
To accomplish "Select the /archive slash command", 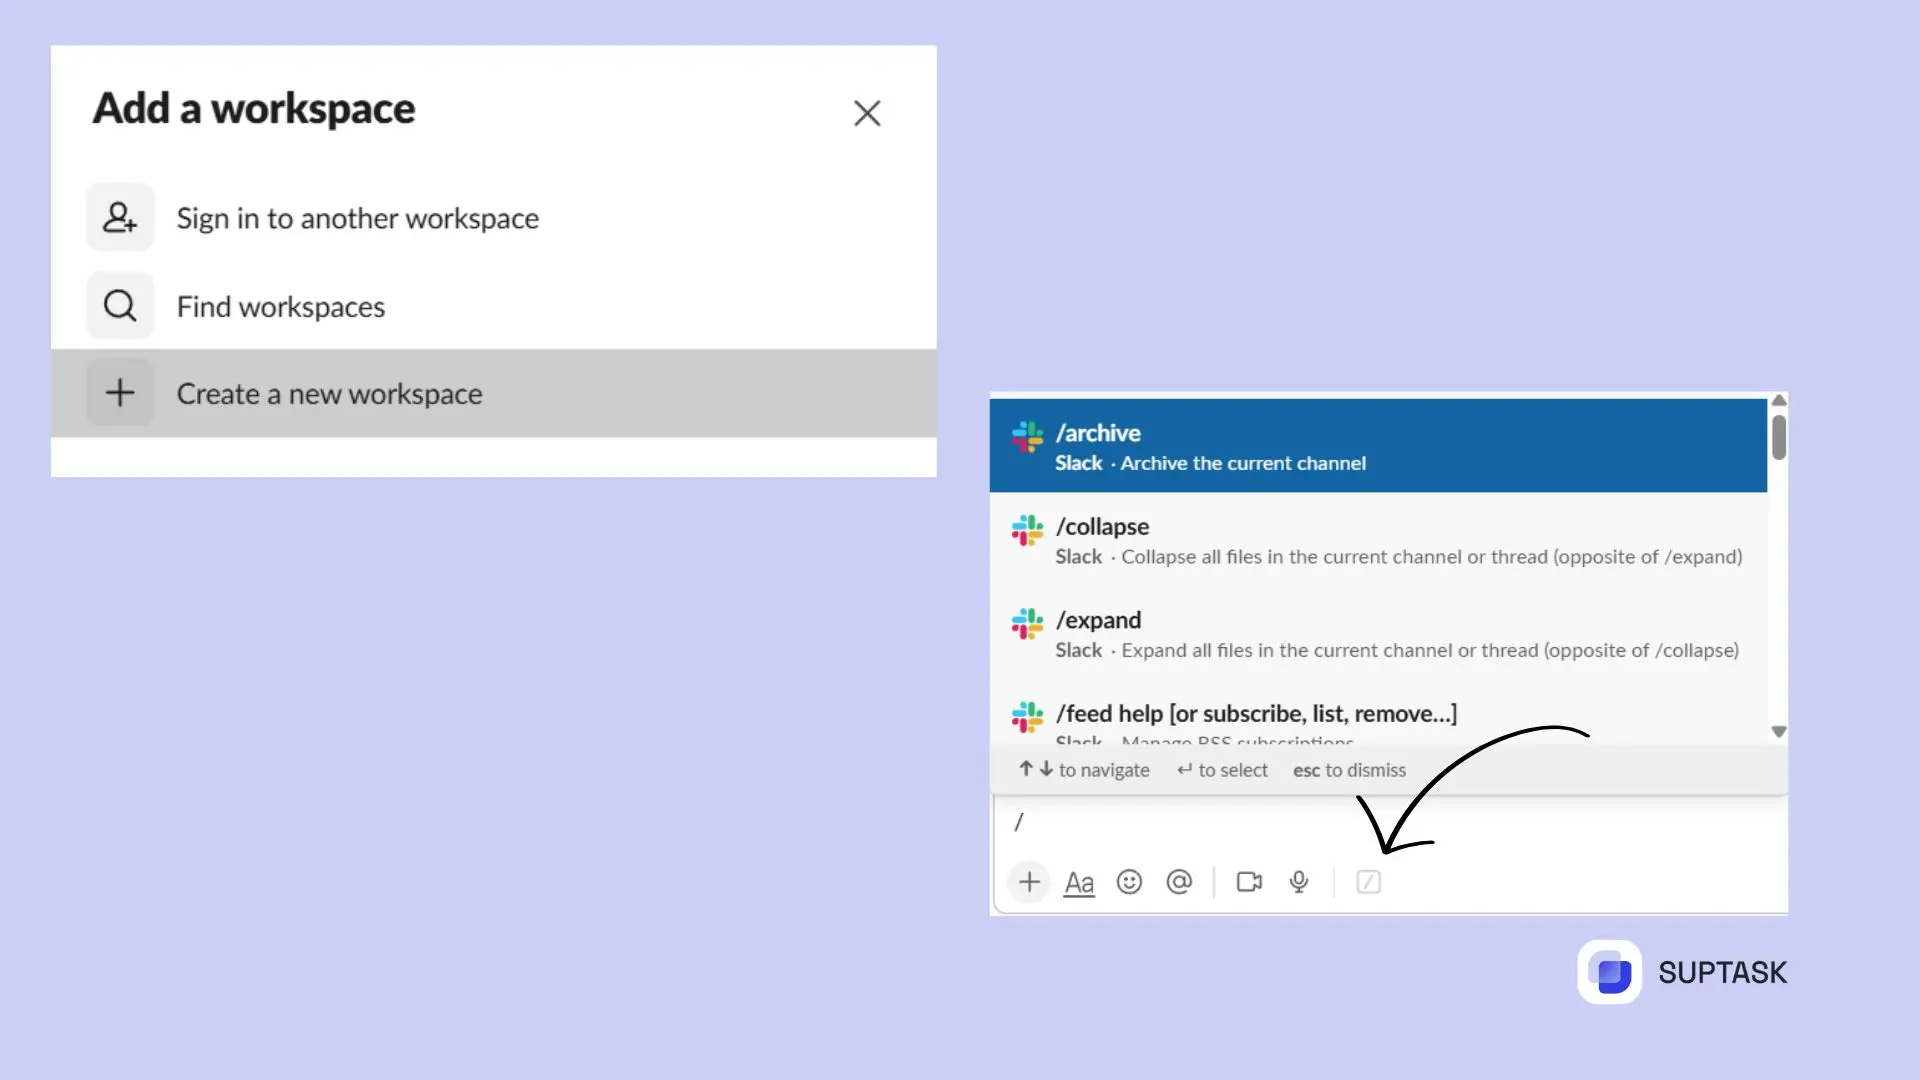I will [x=1378, y=446].
